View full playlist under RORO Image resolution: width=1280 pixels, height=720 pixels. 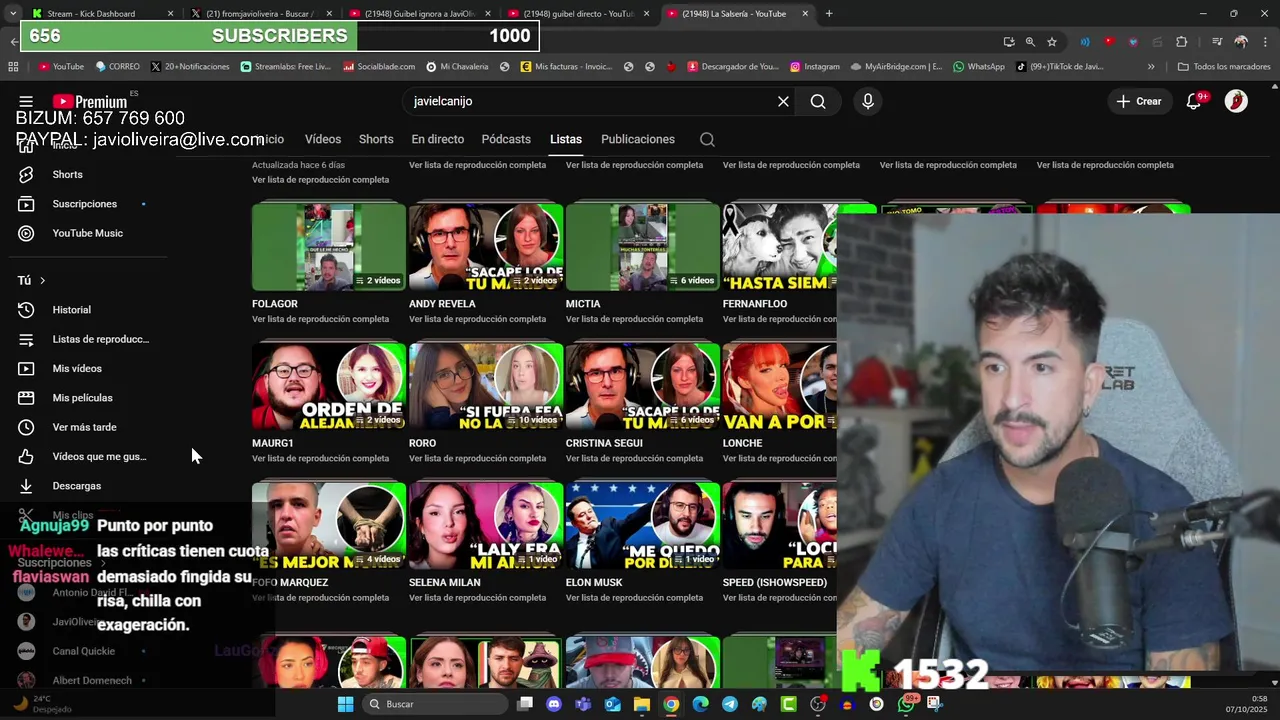pos(477,458)
